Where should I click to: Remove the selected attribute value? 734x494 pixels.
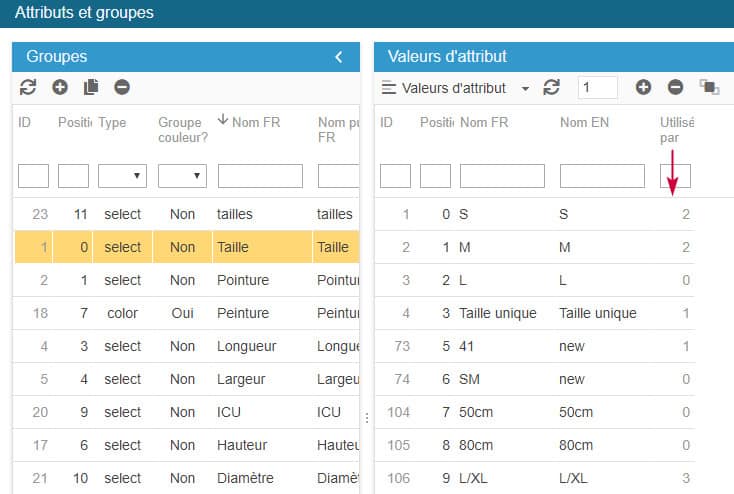coord(675,87)
